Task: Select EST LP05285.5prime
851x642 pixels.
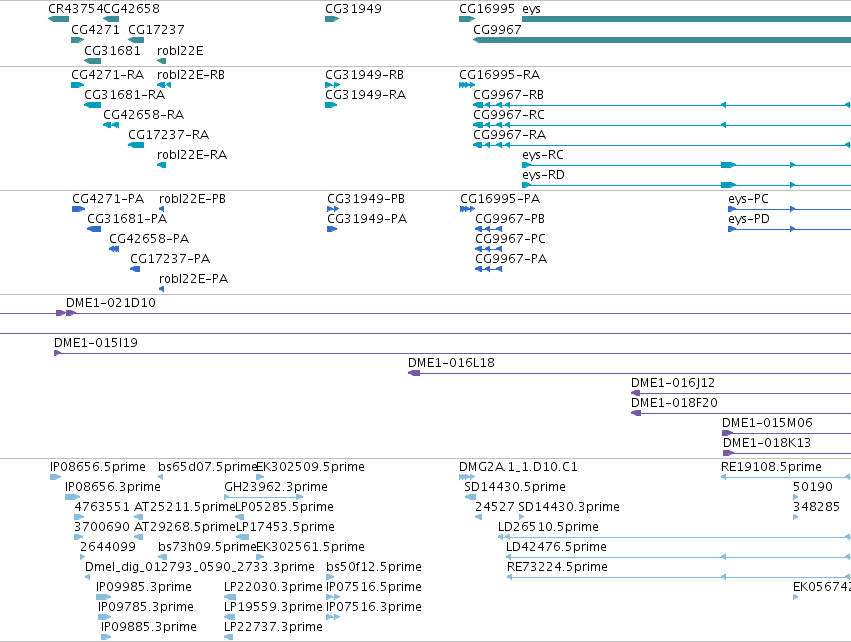Action: click(284, 507)
